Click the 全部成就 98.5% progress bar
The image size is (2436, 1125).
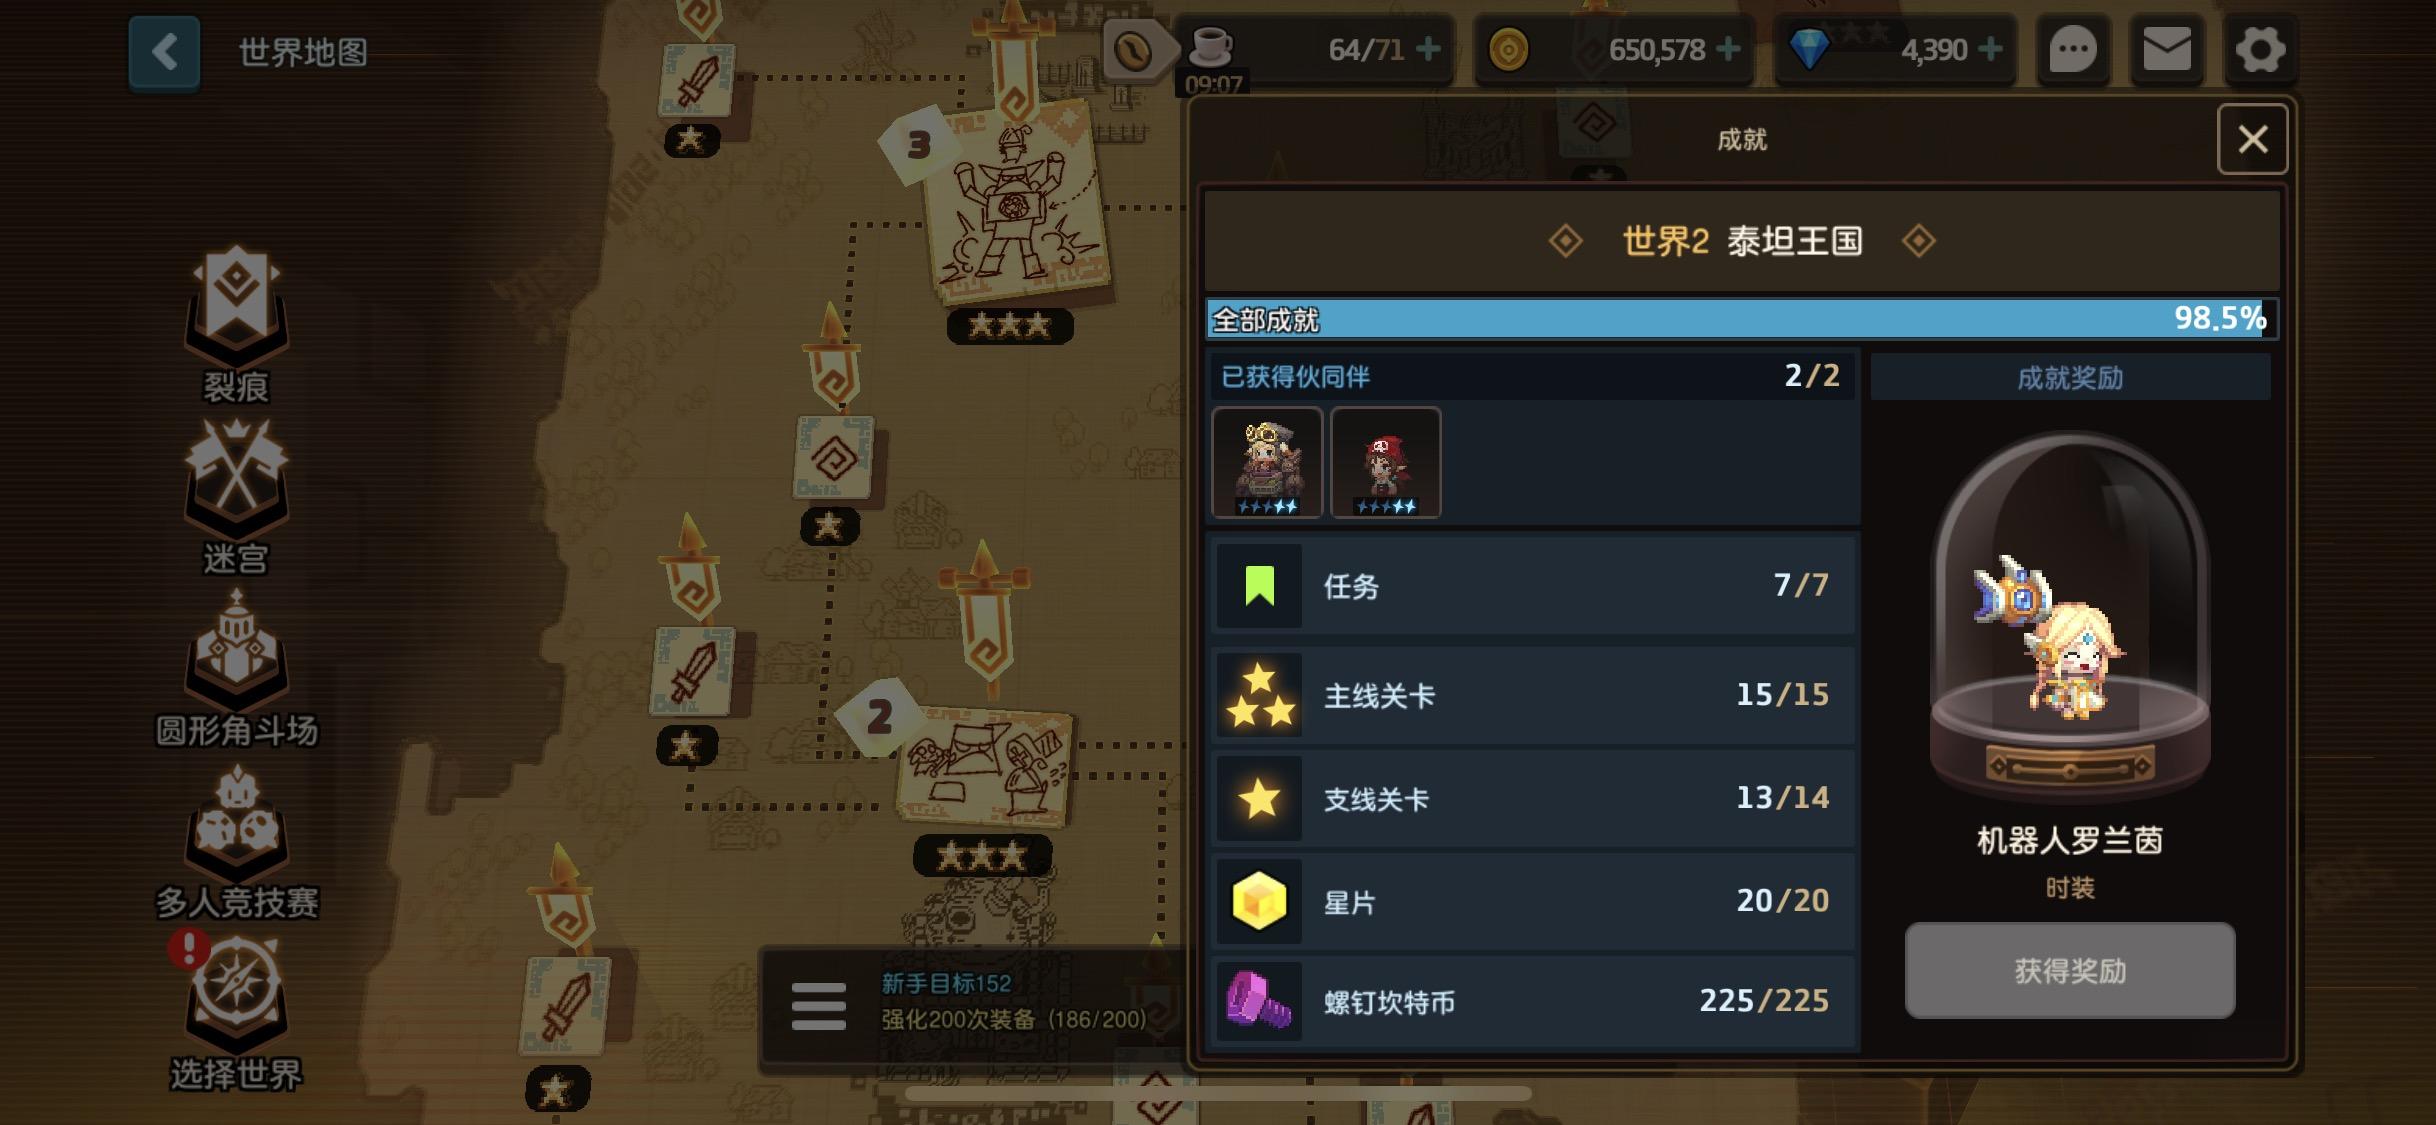point(1741,319)
